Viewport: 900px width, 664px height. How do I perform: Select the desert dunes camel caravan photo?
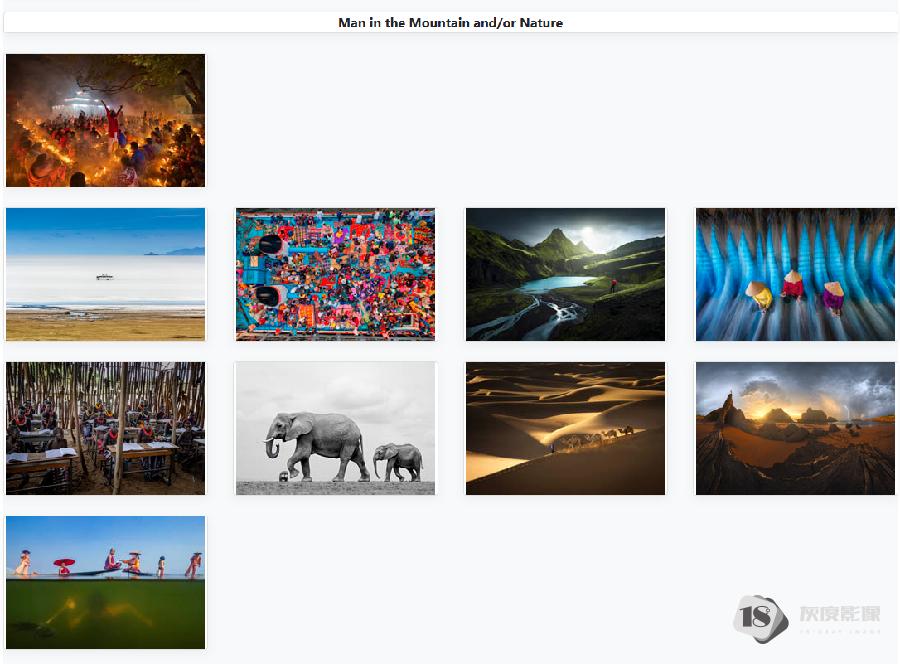(x=565, y=428)
